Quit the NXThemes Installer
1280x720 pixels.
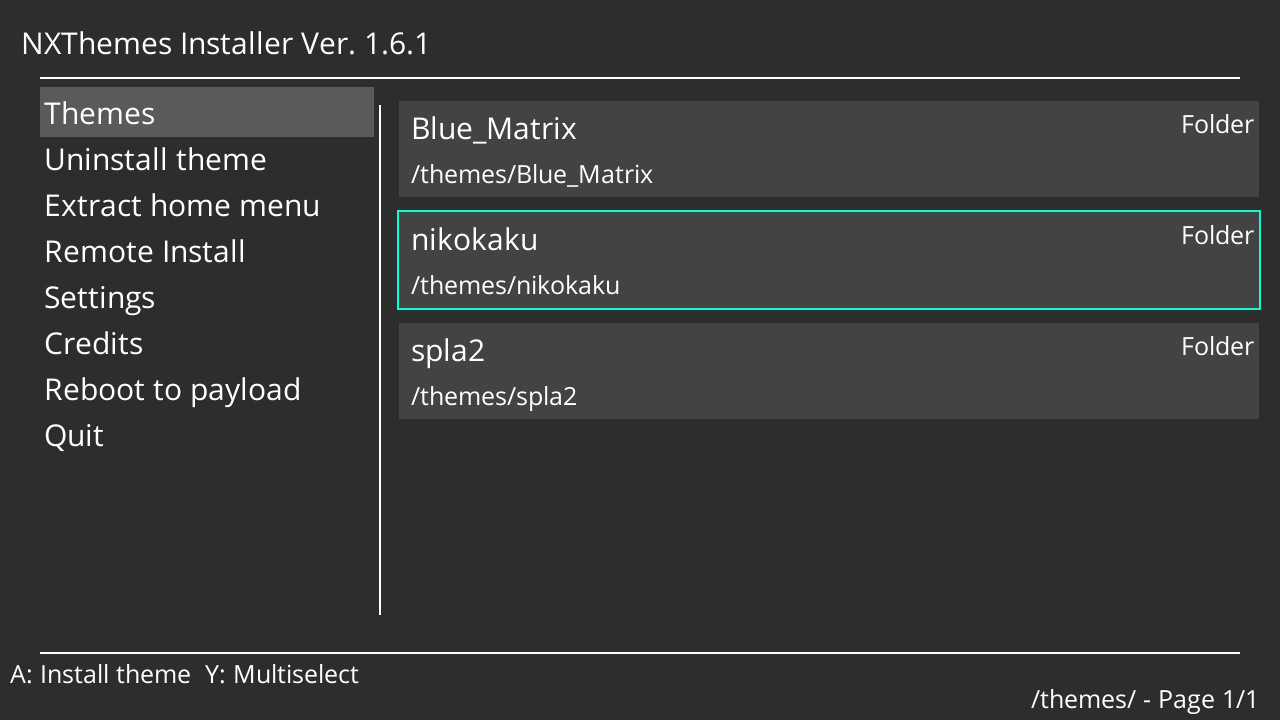coord(73,435)
